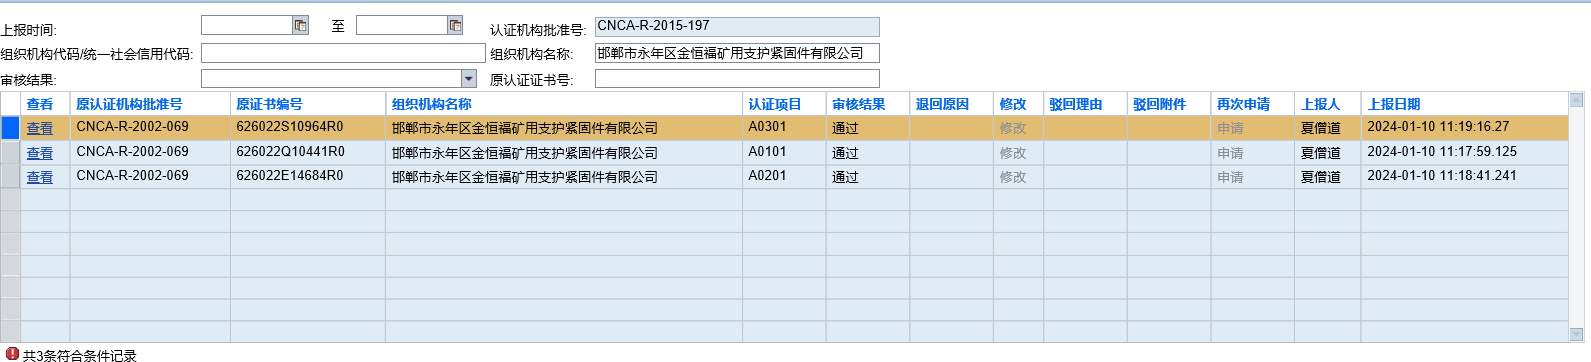The image size is (1591, 362).
Task: Click 通过 result in the A0301 row
Action: coord(845,128)
